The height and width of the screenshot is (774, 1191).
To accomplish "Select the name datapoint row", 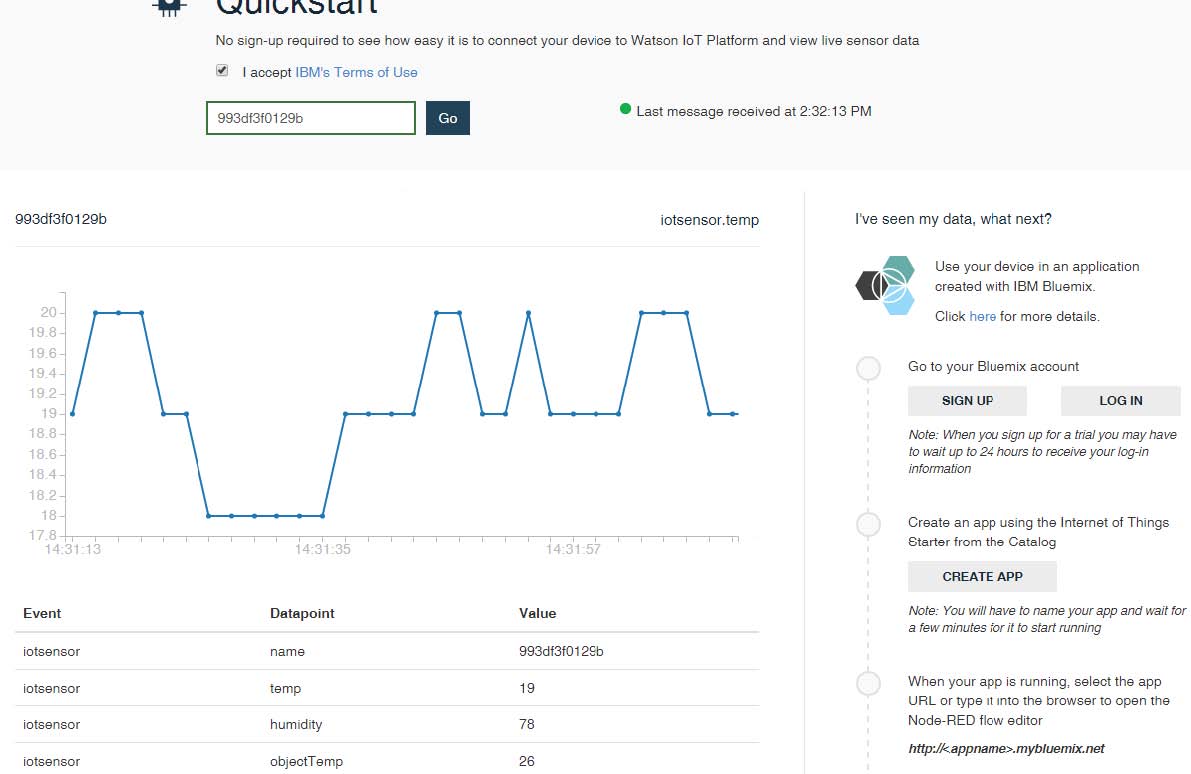I will 387,651.
